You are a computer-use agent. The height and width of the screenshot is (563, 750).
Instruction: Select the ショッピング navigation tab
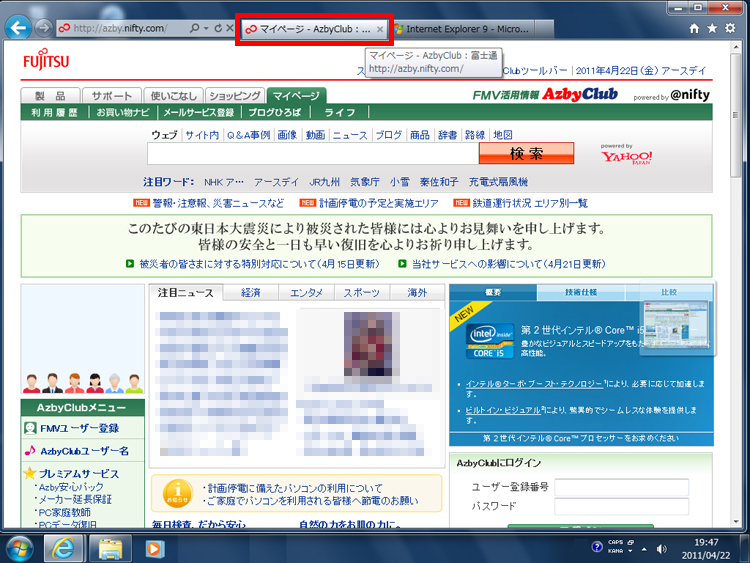click(235, 96)
